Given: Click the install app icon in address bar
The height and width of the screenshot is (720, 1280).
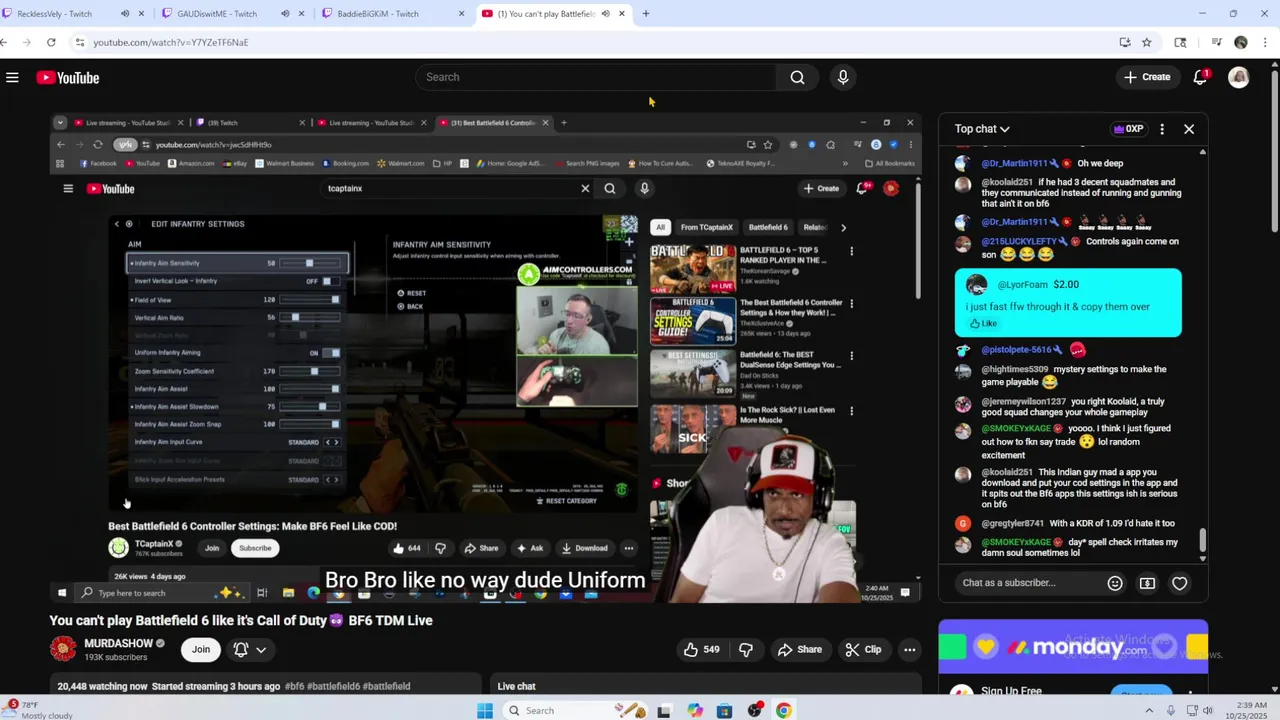Looking at the screenshot, I should pyautogui.click(x=1125, y=42).
